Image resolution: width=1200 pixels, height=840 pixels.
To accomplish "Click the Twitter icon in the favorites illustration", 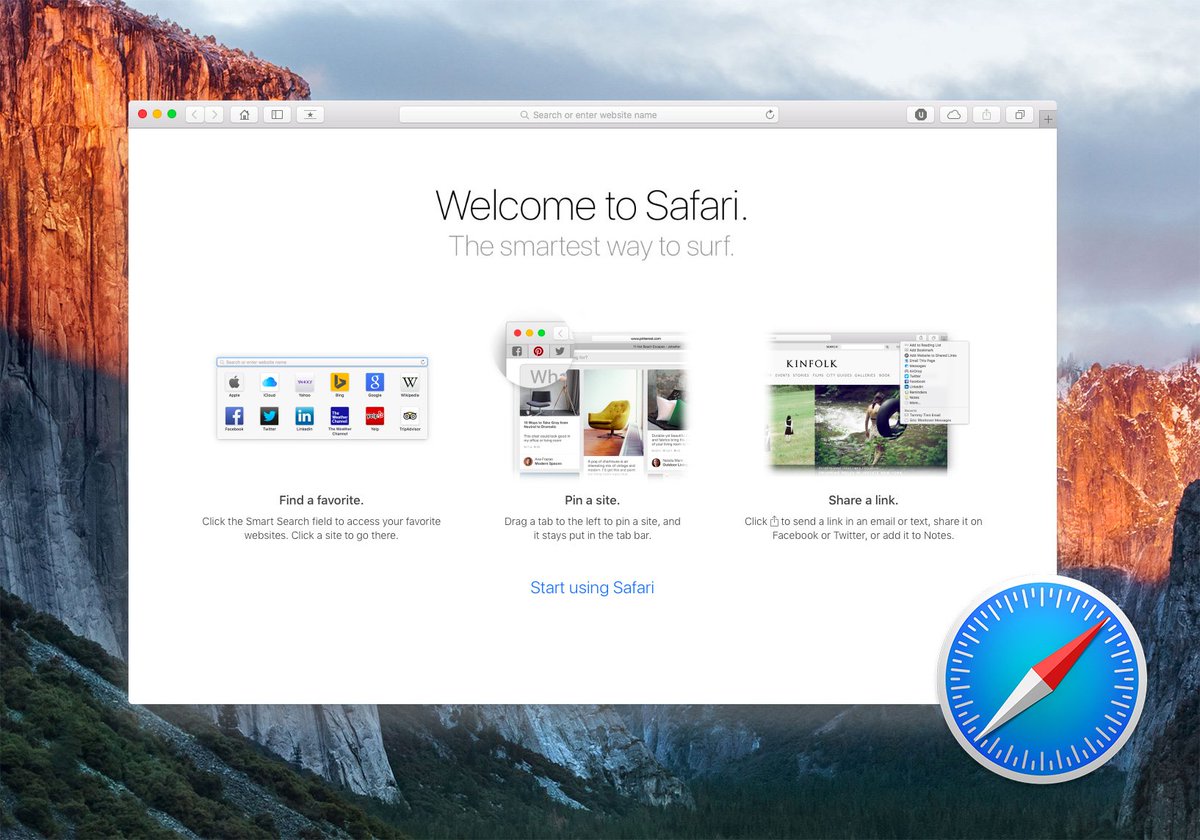I will coord(269,416).
